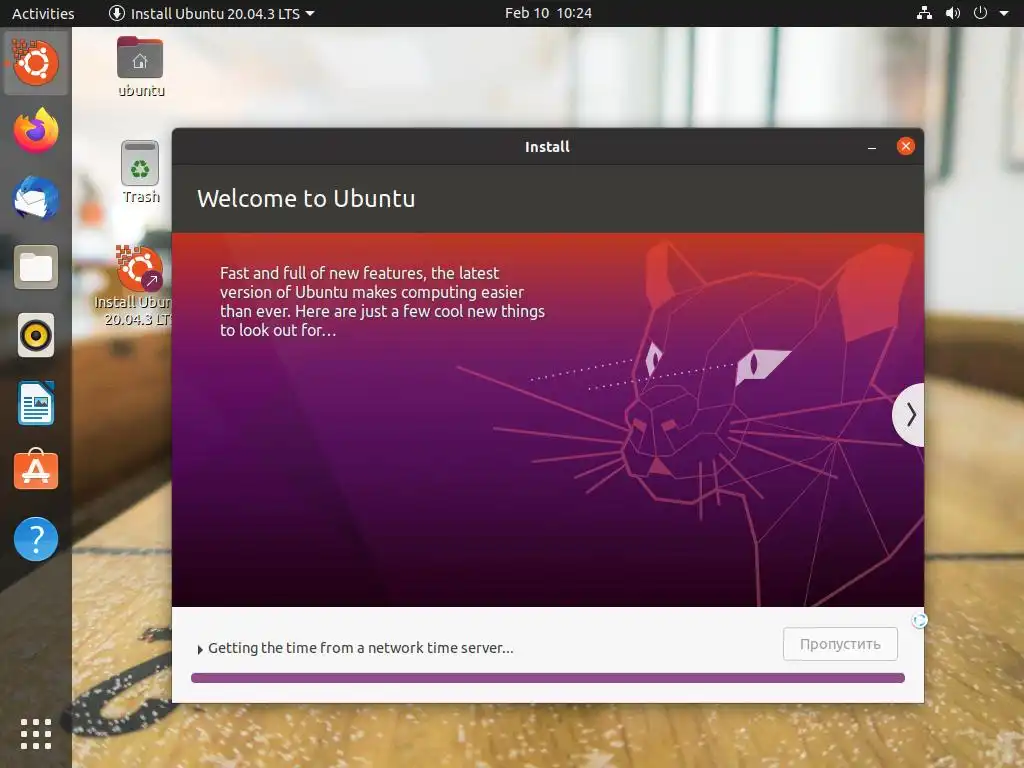The width and height of the screenshot is (1024, 768).
Task: Open LibreOffice Writer from the dock
Action: [36, 404]
